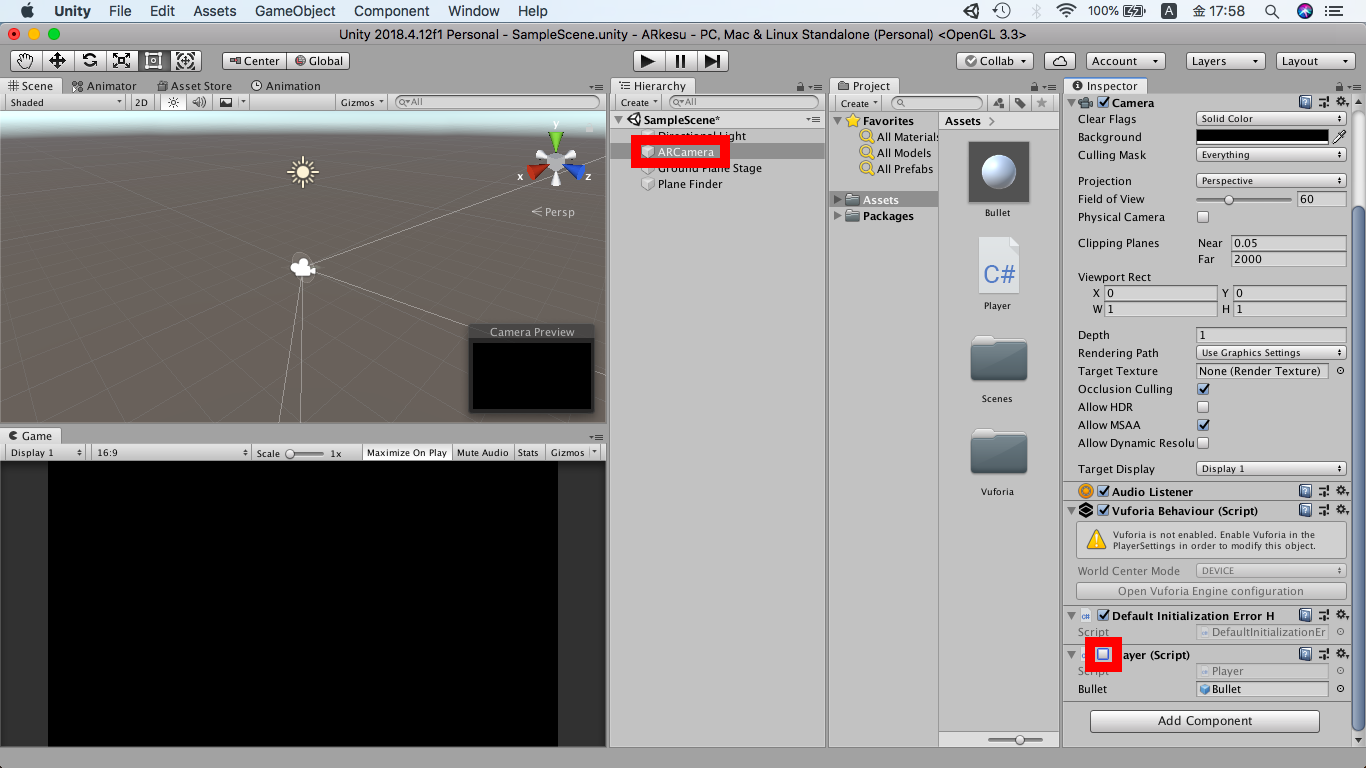Screen dimensions: 1366x768
Task: Open the Rendering Path dropdown
Action: (1271, 353)
